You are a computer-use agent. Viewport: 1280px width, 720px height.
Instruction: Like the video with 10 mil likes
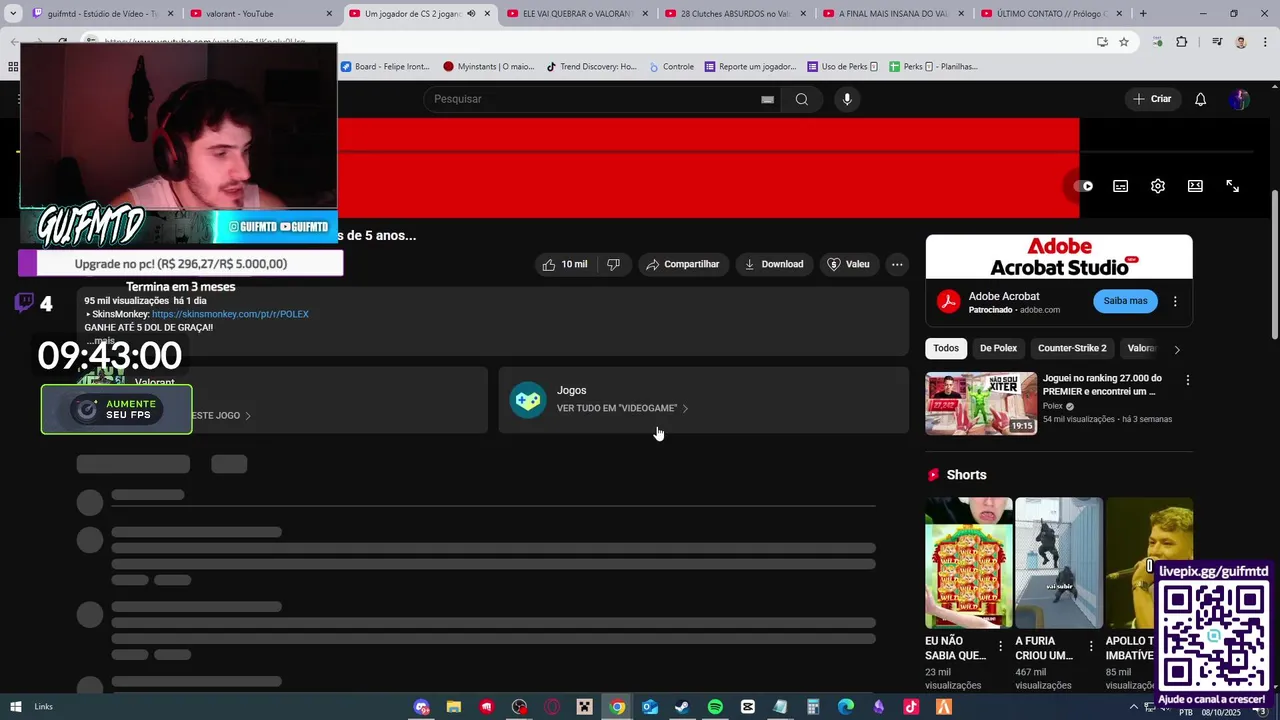tap(564, 264)
